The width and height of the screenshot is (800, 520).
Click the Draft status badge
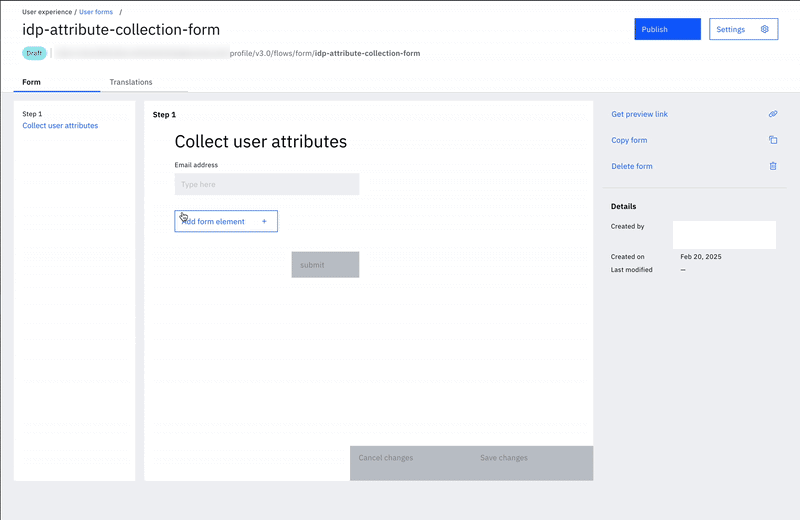point(34,53)
